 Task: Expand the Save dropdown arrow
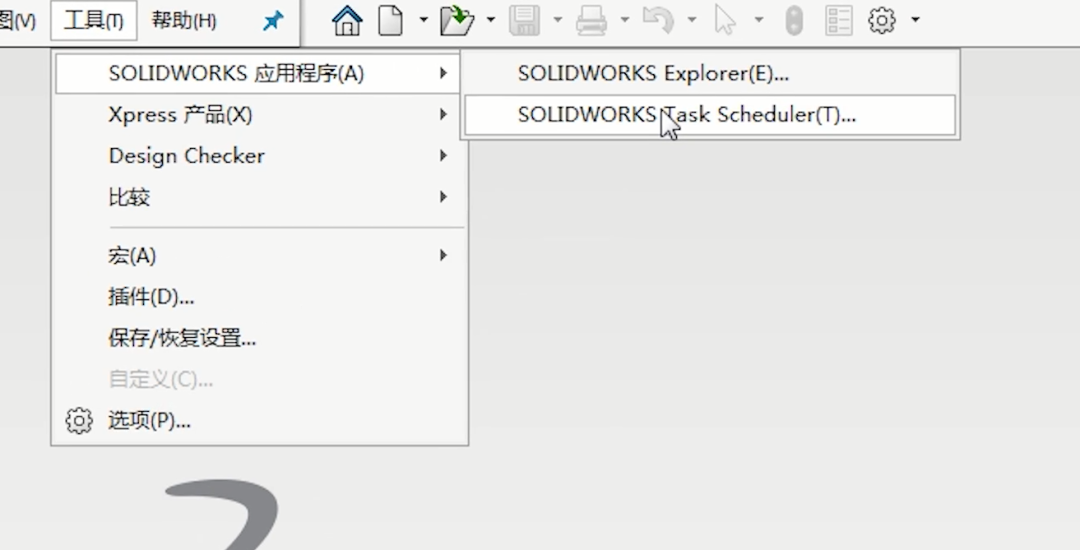coord(557,20)
